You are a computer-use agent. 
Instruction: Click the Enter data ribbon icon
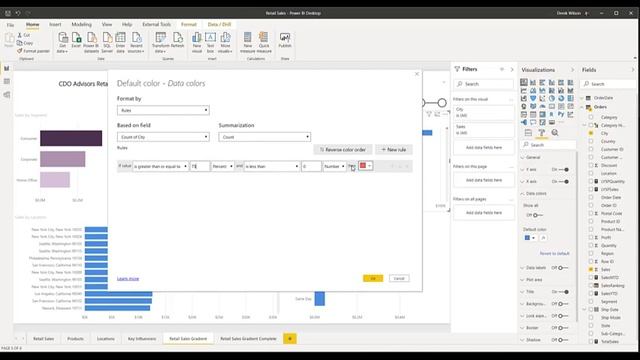tap(120, 42)
